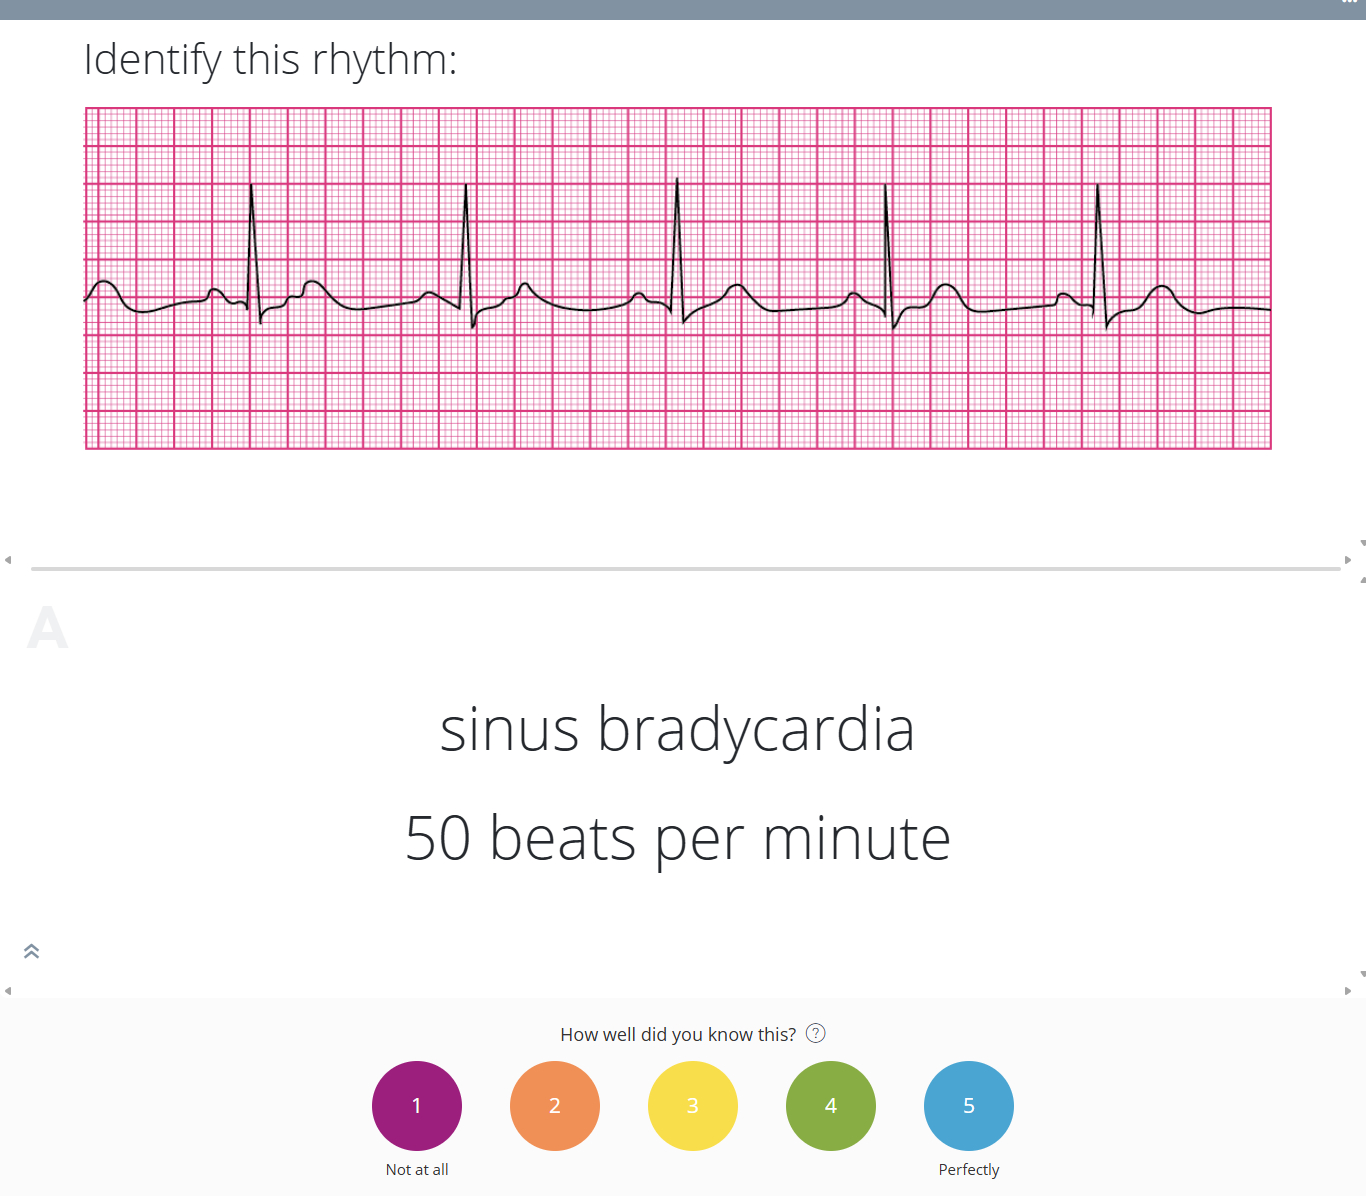
Task: Click the ECG rhythm strip image
Action: click(678, 278)
